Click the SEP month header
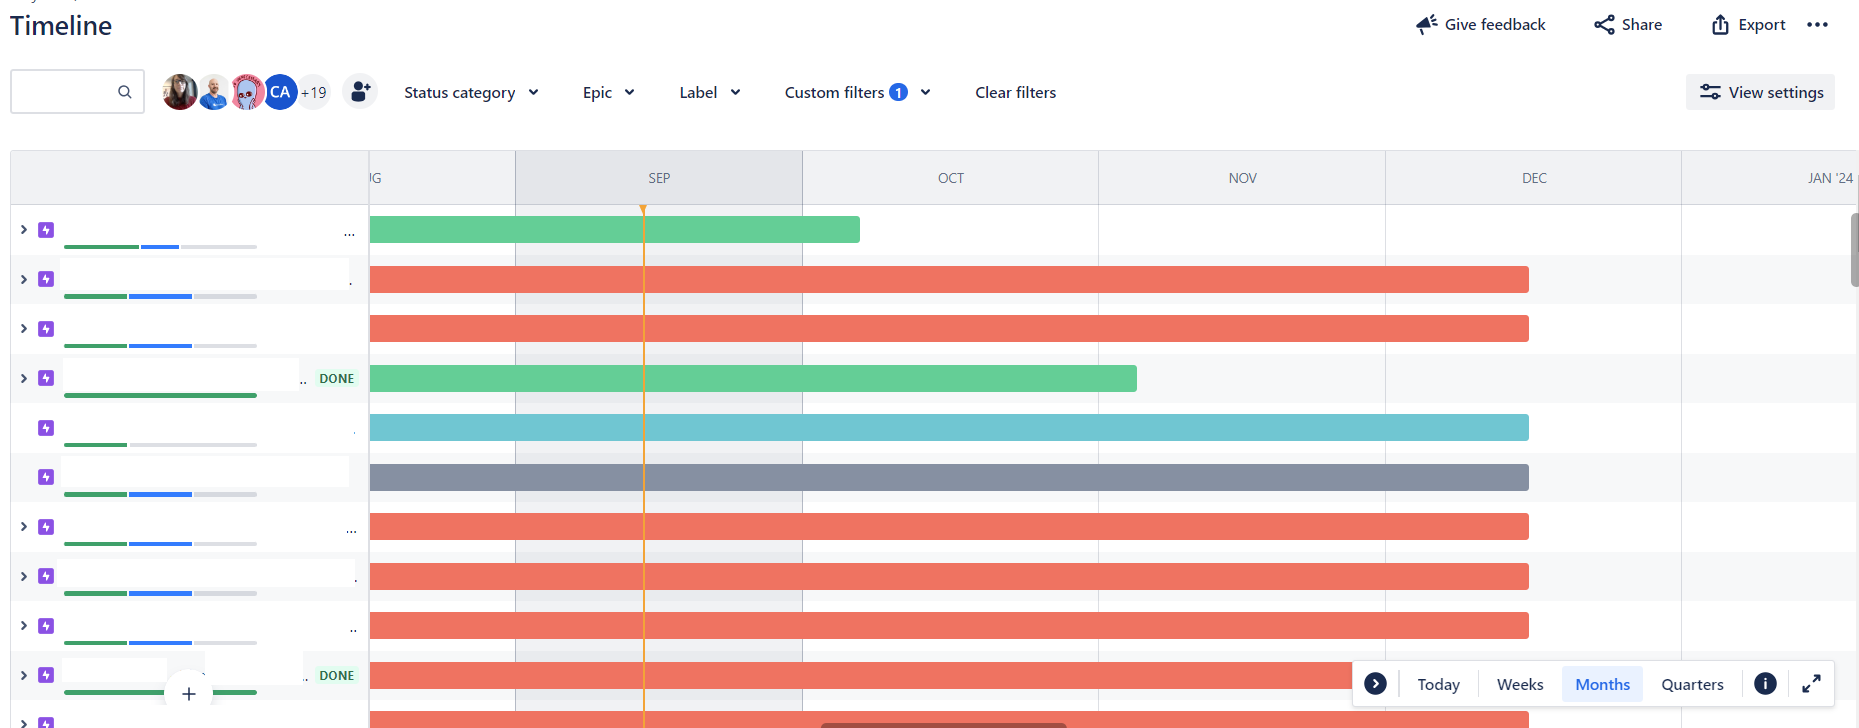Viewport: 1859px width, 728px height. point(659,178)
